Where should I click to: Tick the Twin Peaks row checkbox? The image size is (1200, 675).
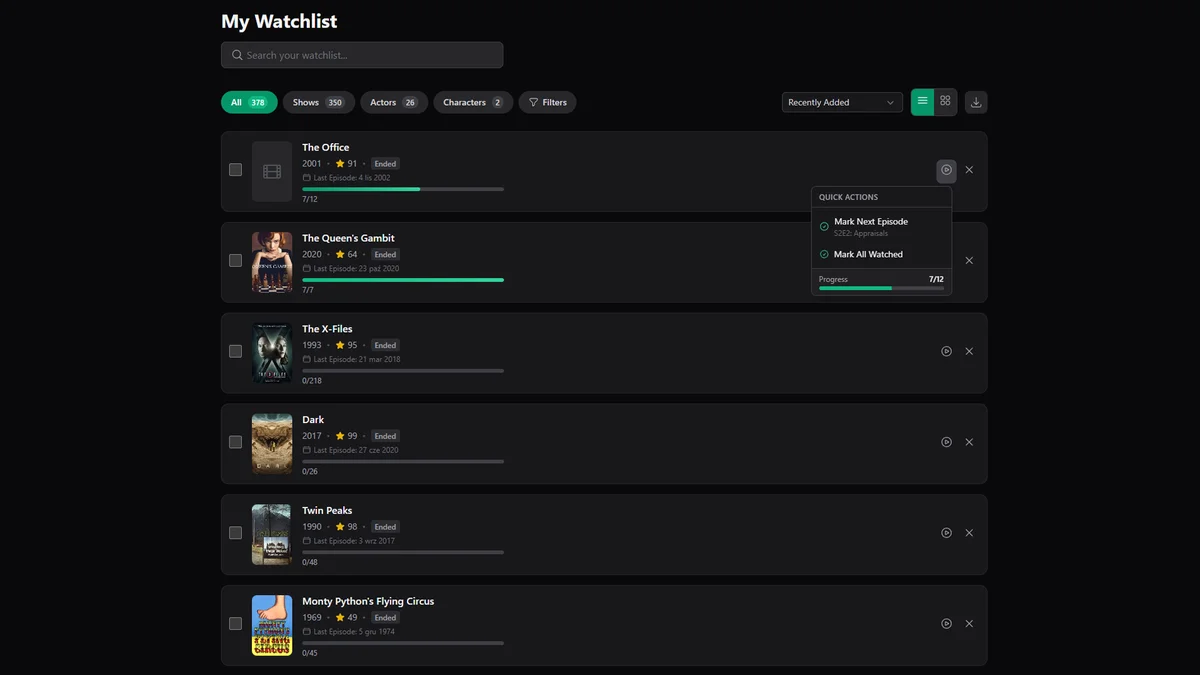[x=235, y=533]
